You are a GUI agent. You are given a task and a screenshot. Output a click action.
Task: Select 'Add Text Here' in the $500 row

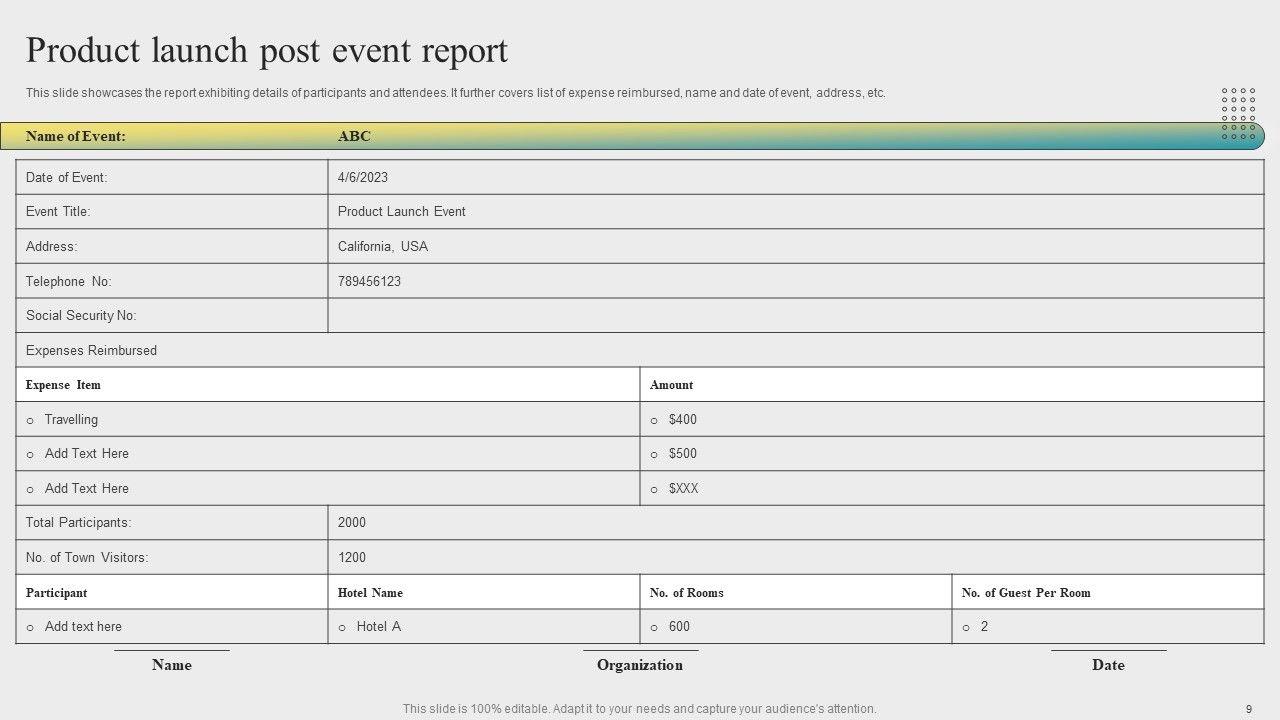point(87,453)
